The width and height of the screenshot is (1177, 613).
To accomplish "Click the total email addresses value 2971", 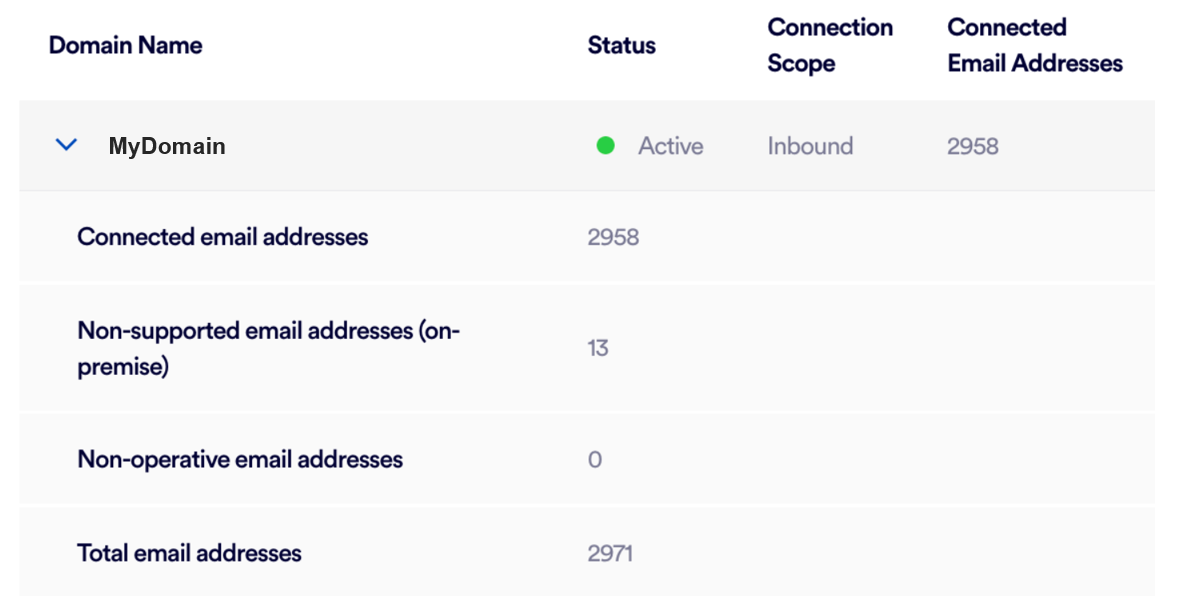I will pos(610,553).
